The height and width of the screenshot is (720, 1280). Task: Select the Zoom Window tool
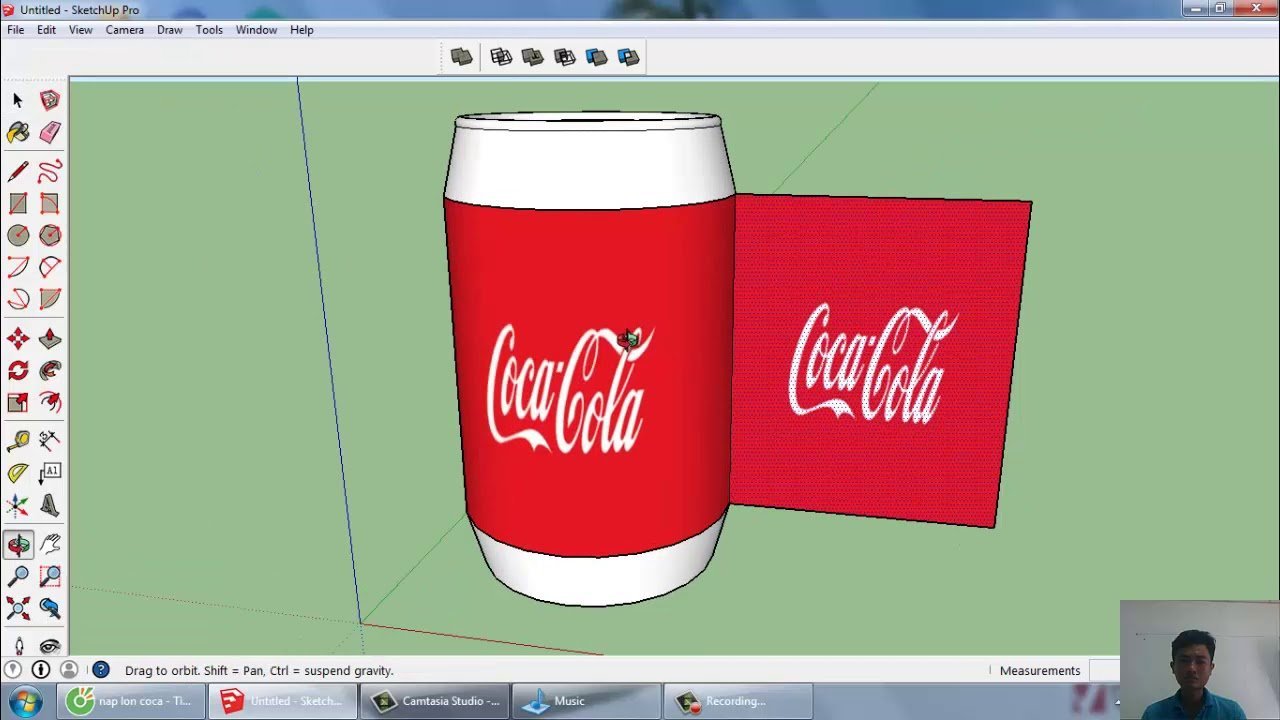tap(50, 577)
